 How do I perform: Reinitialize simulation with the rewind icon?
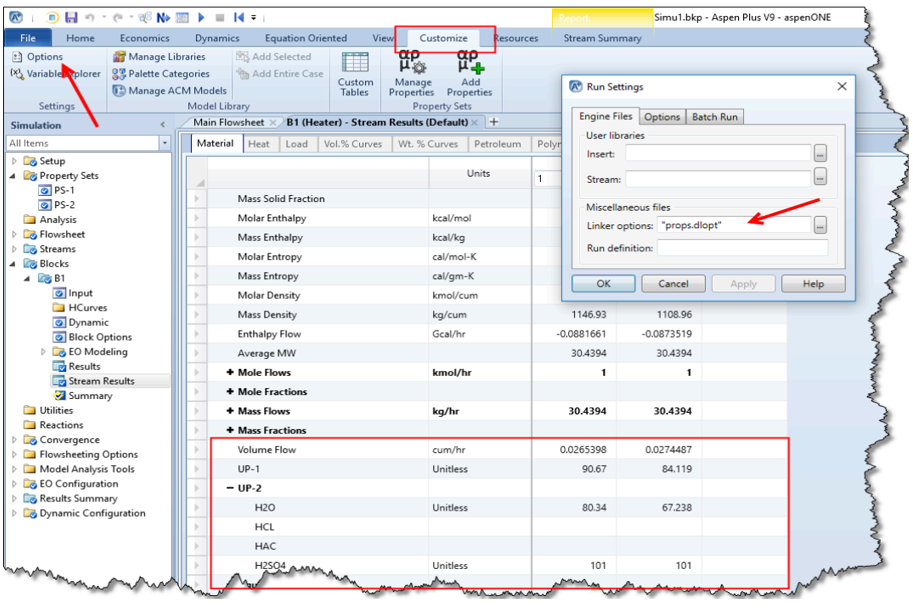pos(239,17)
